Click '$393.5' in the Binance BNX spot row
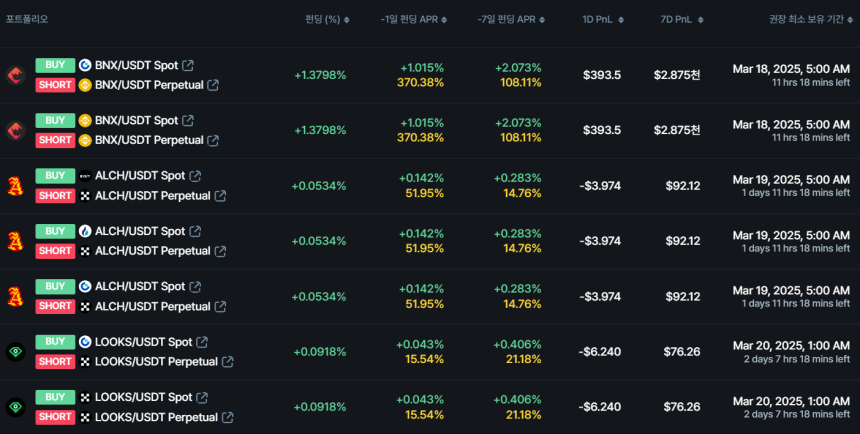The height and width of the screenshot is (434, 860). [602, 130]
